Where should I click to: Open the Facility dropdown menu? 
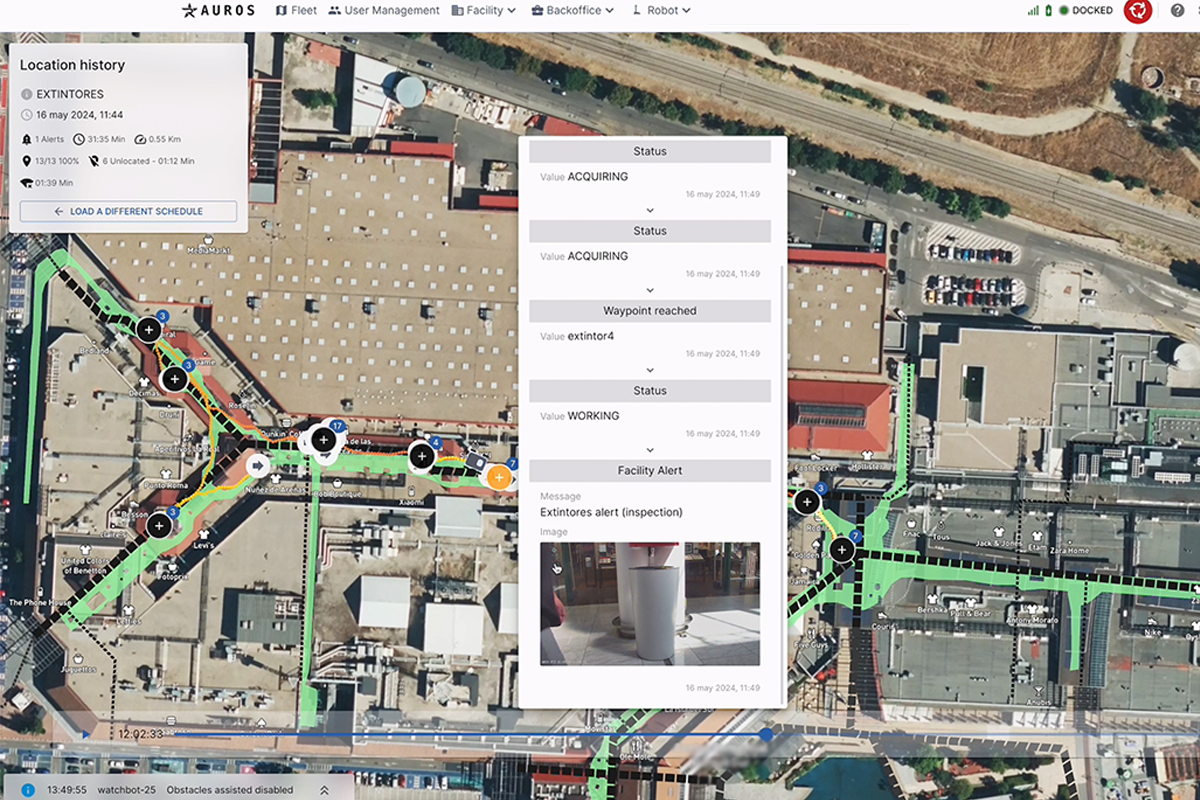pyautogui.click(x=484, y=10)
